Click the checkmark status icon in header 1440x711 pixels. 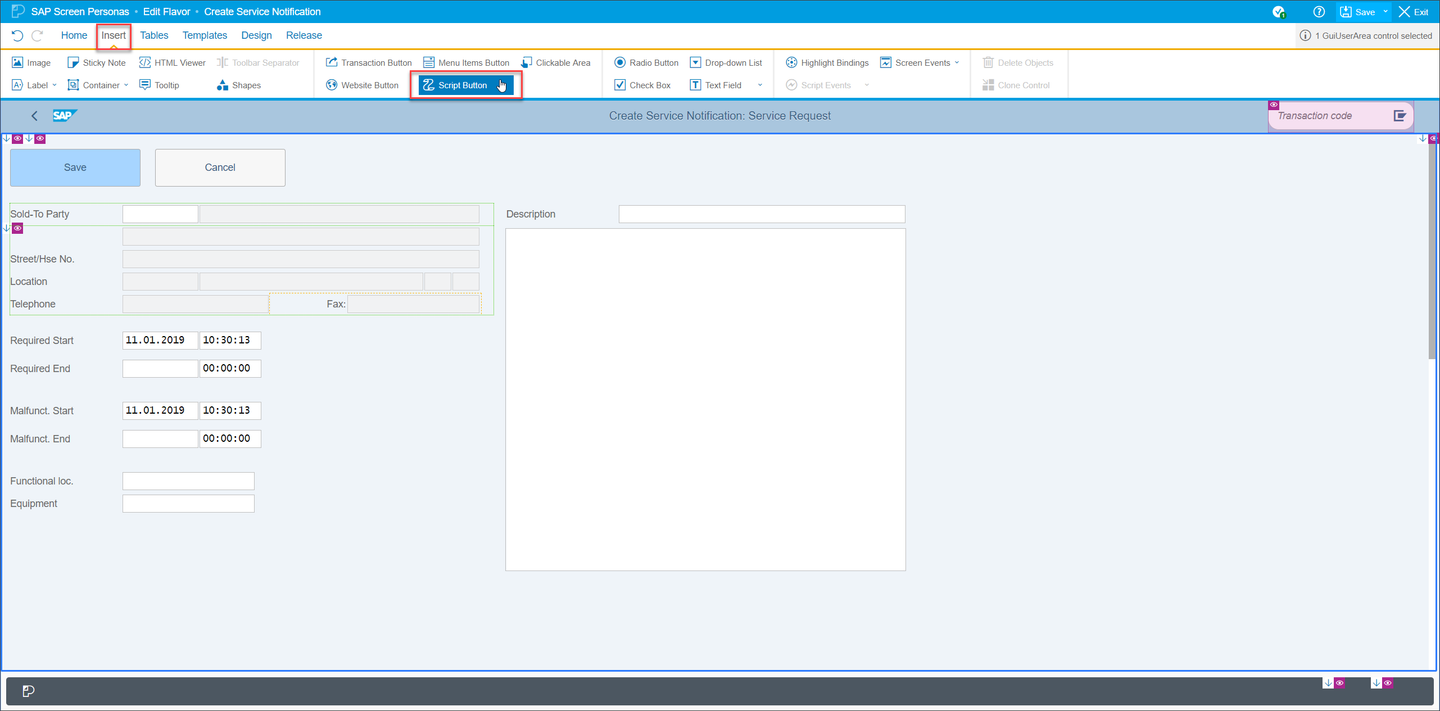pyautogui.click(x=1279, y=12)
